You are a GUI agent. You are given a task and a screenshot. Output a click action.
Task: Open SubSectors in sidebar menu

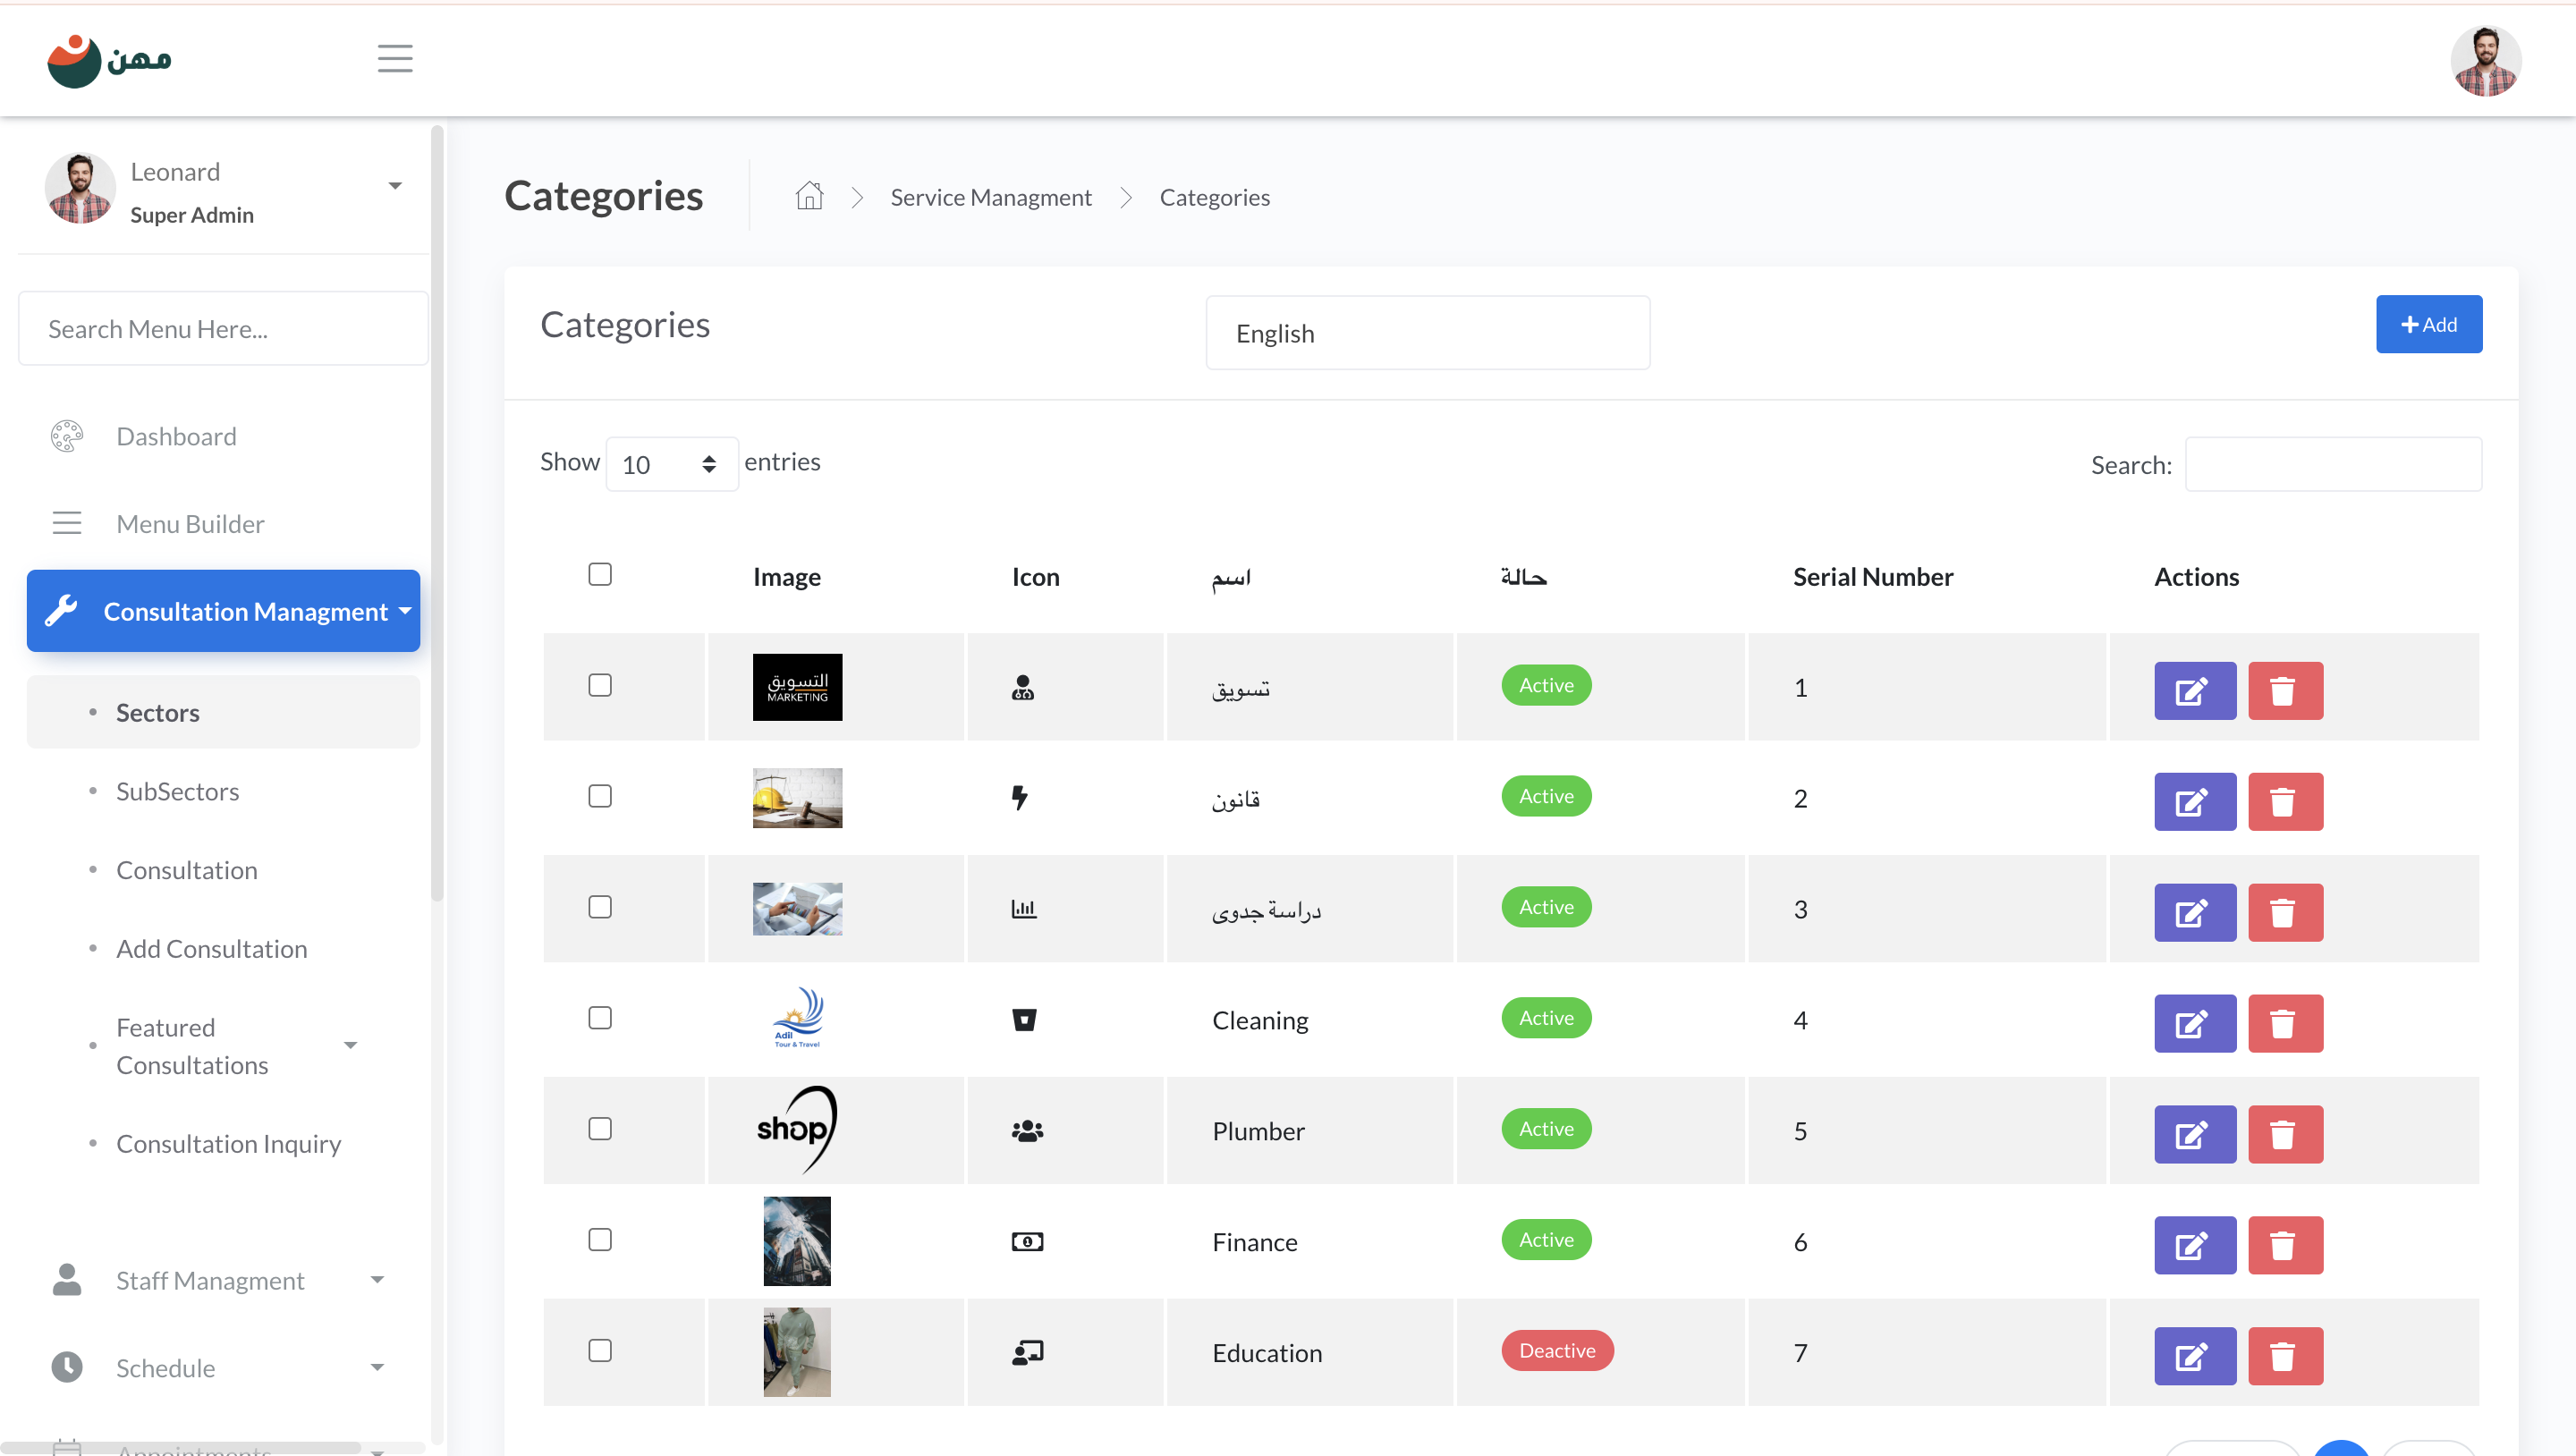point(177,791)
